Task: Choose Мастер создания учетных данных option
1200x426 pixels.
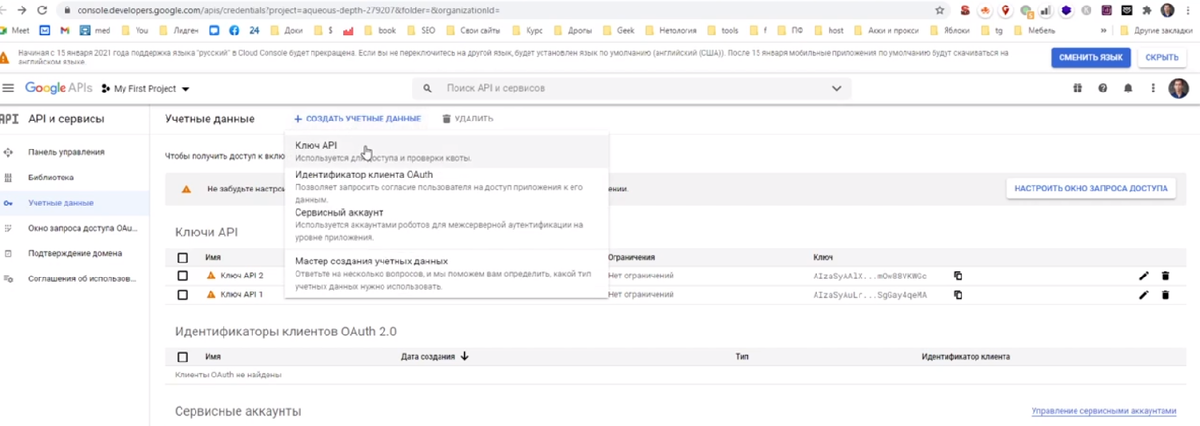Action: 446,273
